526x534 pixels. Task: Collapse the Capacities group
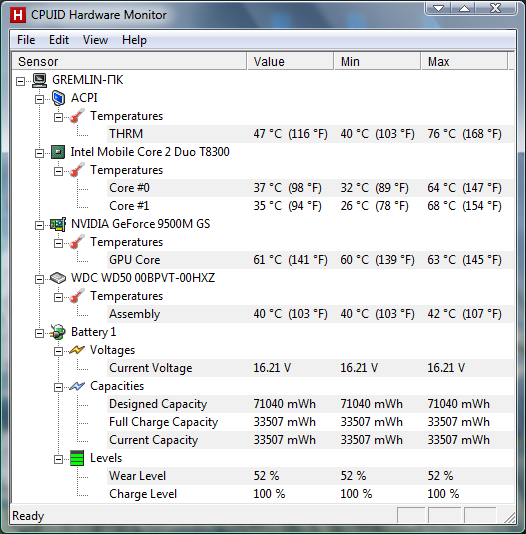pos(59,388)
